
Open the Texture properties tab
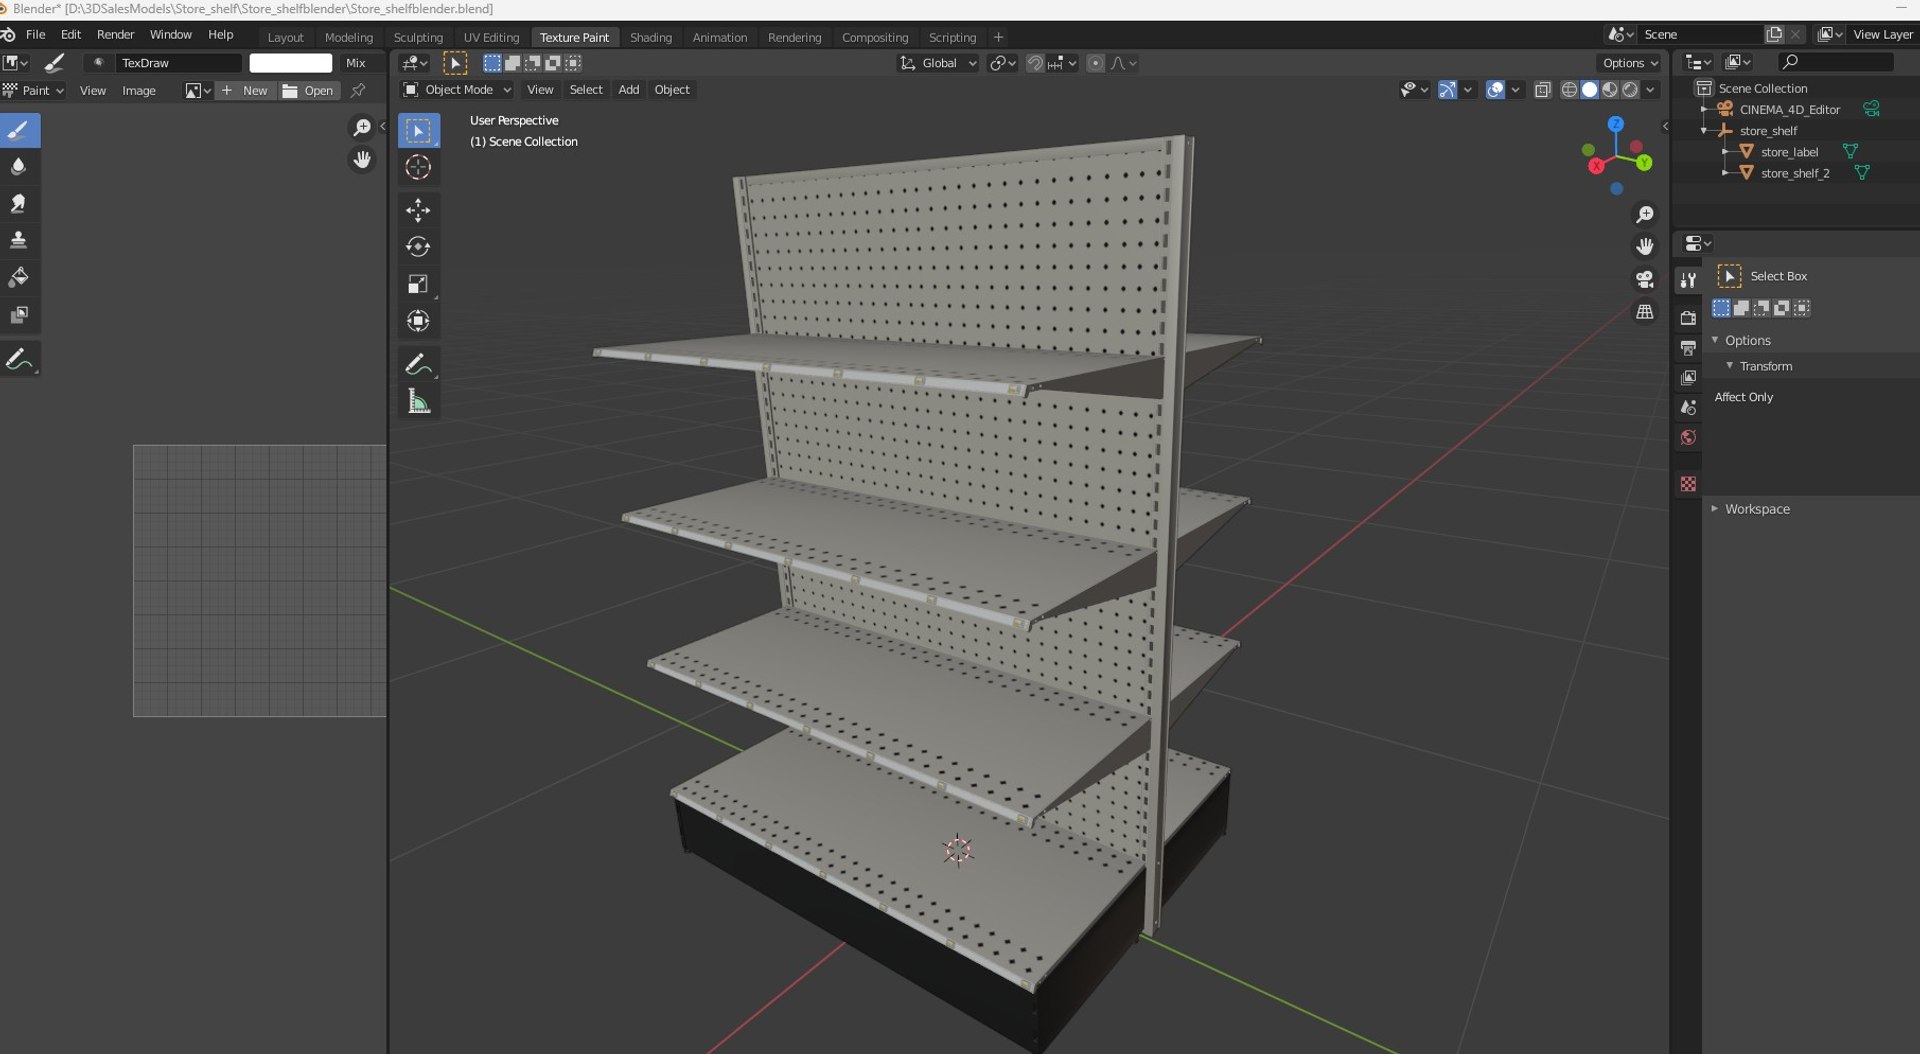click(1688, 484)
